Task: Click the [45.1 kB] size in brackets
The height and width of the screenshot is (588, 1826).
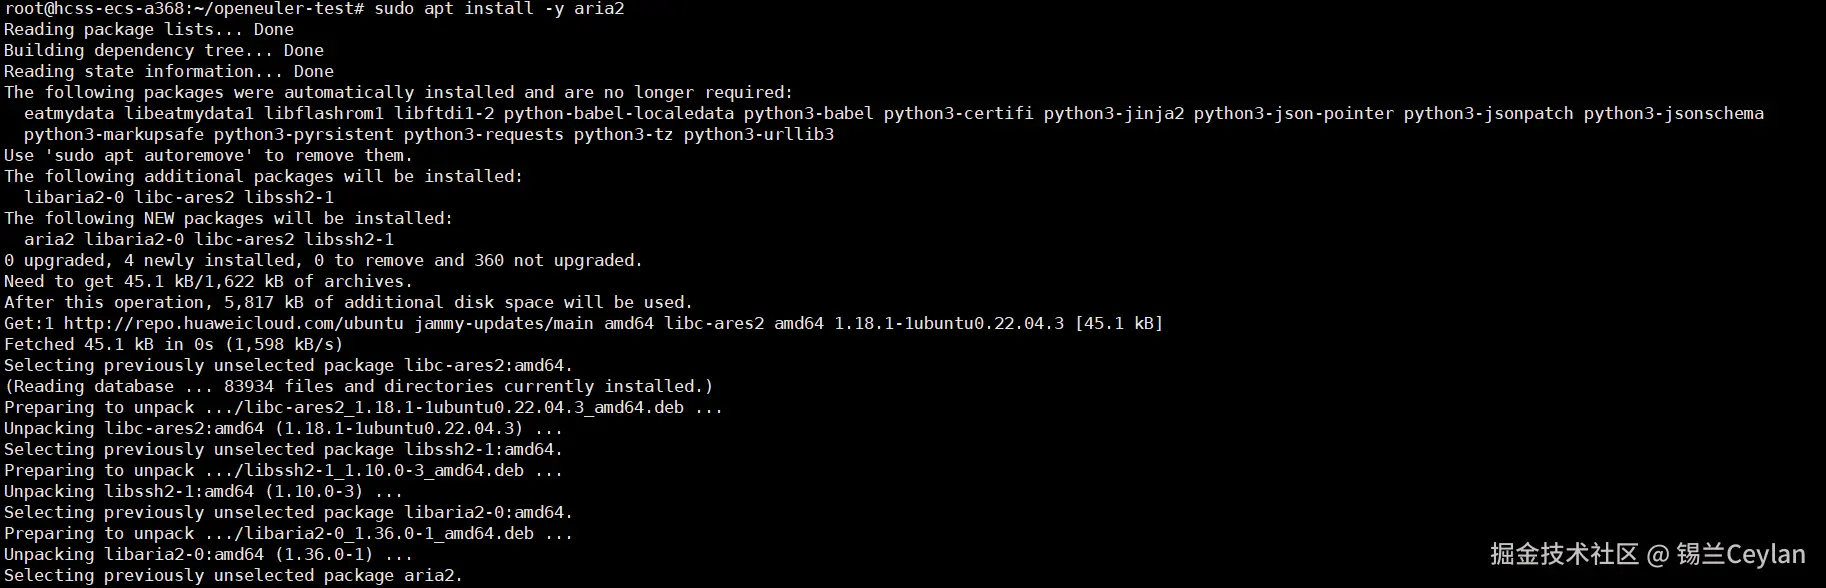Action: pos(1118,323)
